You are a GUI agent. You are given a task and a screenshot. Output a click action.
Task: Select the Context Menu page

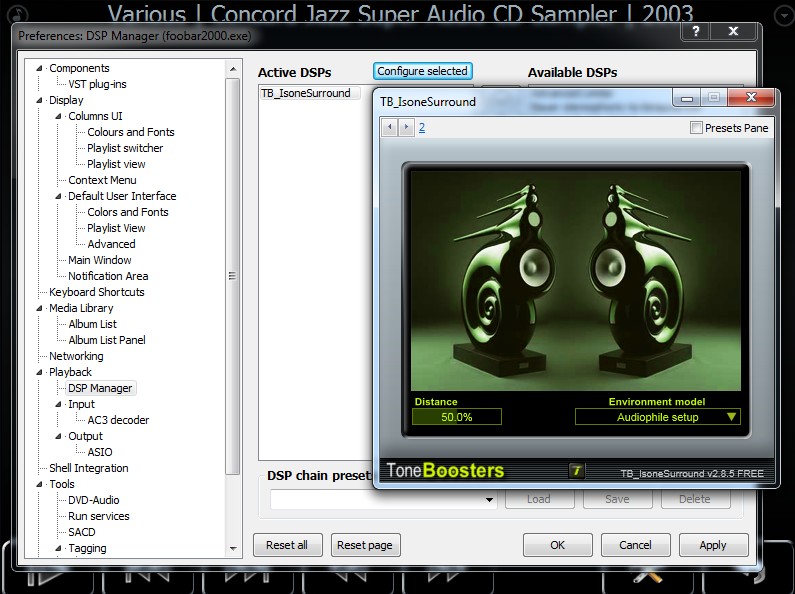[102, 180]
